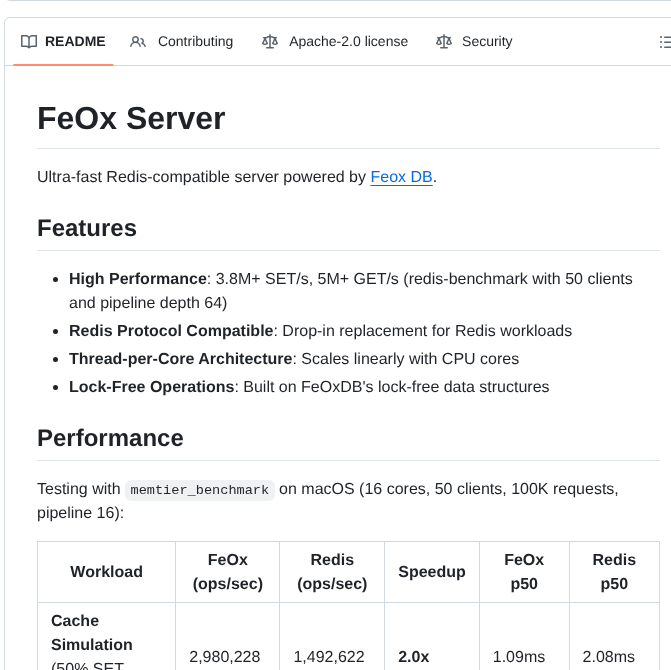Click the Cache Simulation row label
The image size is (671, 670).
(92, 633)
